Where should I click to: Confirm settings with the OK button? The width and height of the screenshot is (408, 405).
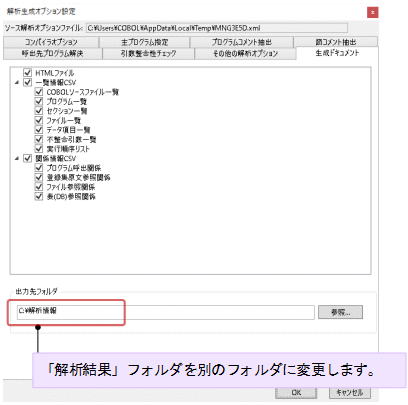pyautogui.click(x=296, y=393)
